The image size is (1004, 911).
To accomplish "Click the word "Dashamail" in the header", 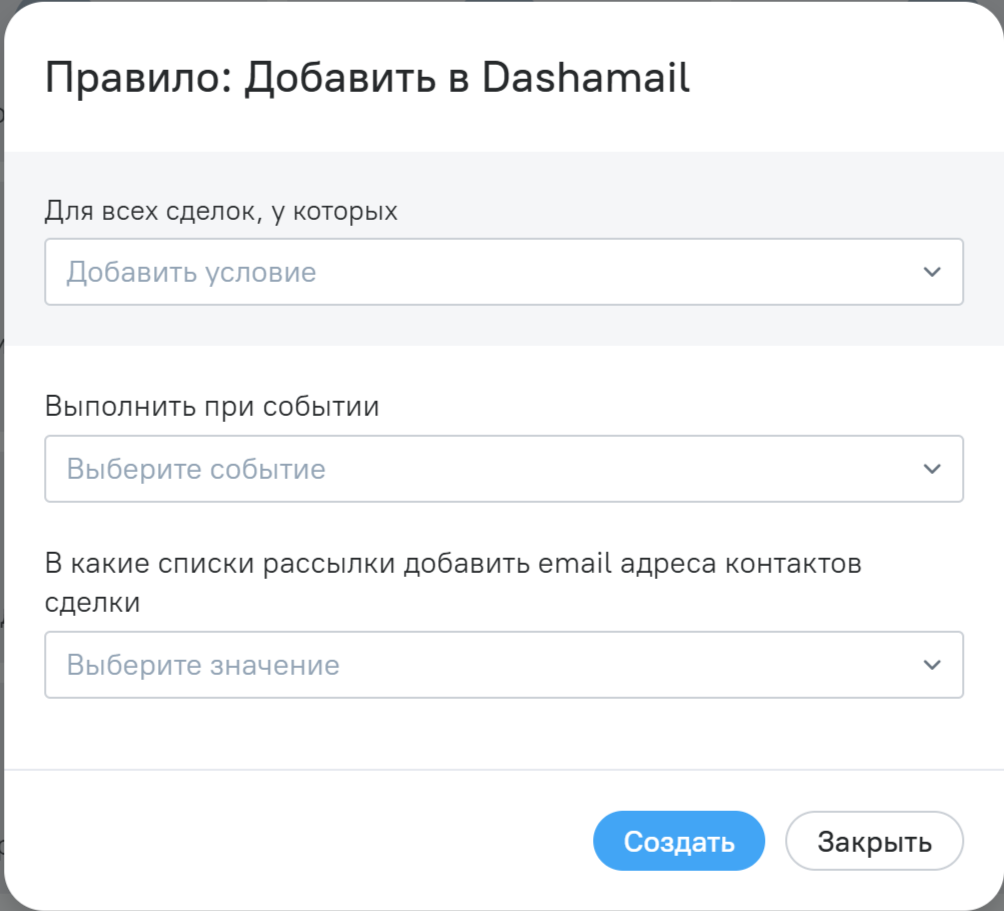I will coord(586,79).
